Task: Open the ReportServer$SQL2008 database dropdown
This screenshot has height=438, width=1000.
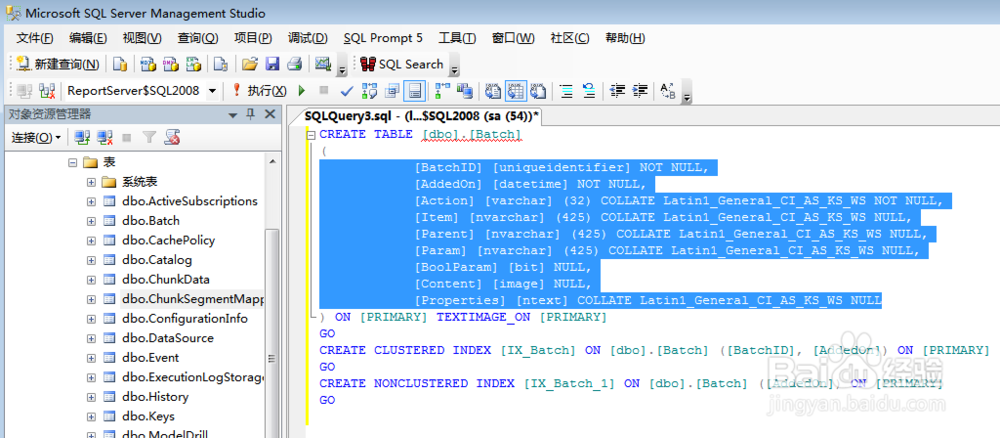Action: (x=212, y=91)
